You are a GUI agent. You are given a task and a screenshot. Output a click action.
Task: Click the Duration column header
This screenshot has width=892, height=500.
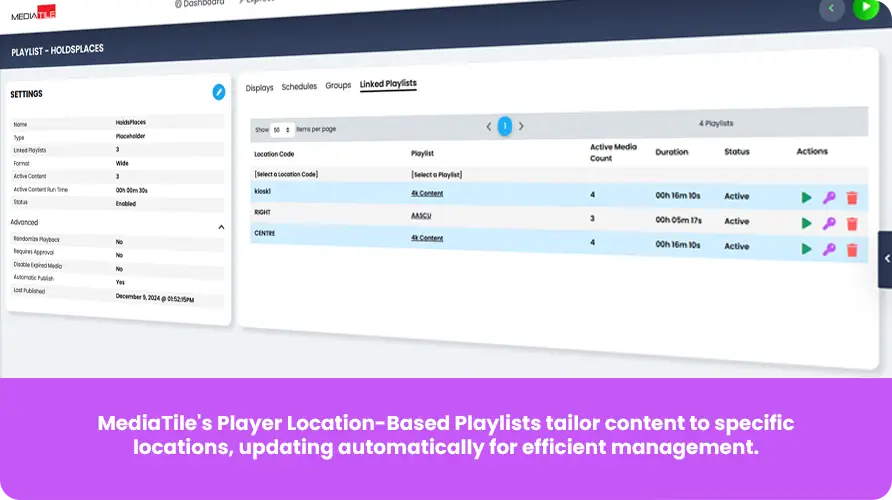click(672, 152)
